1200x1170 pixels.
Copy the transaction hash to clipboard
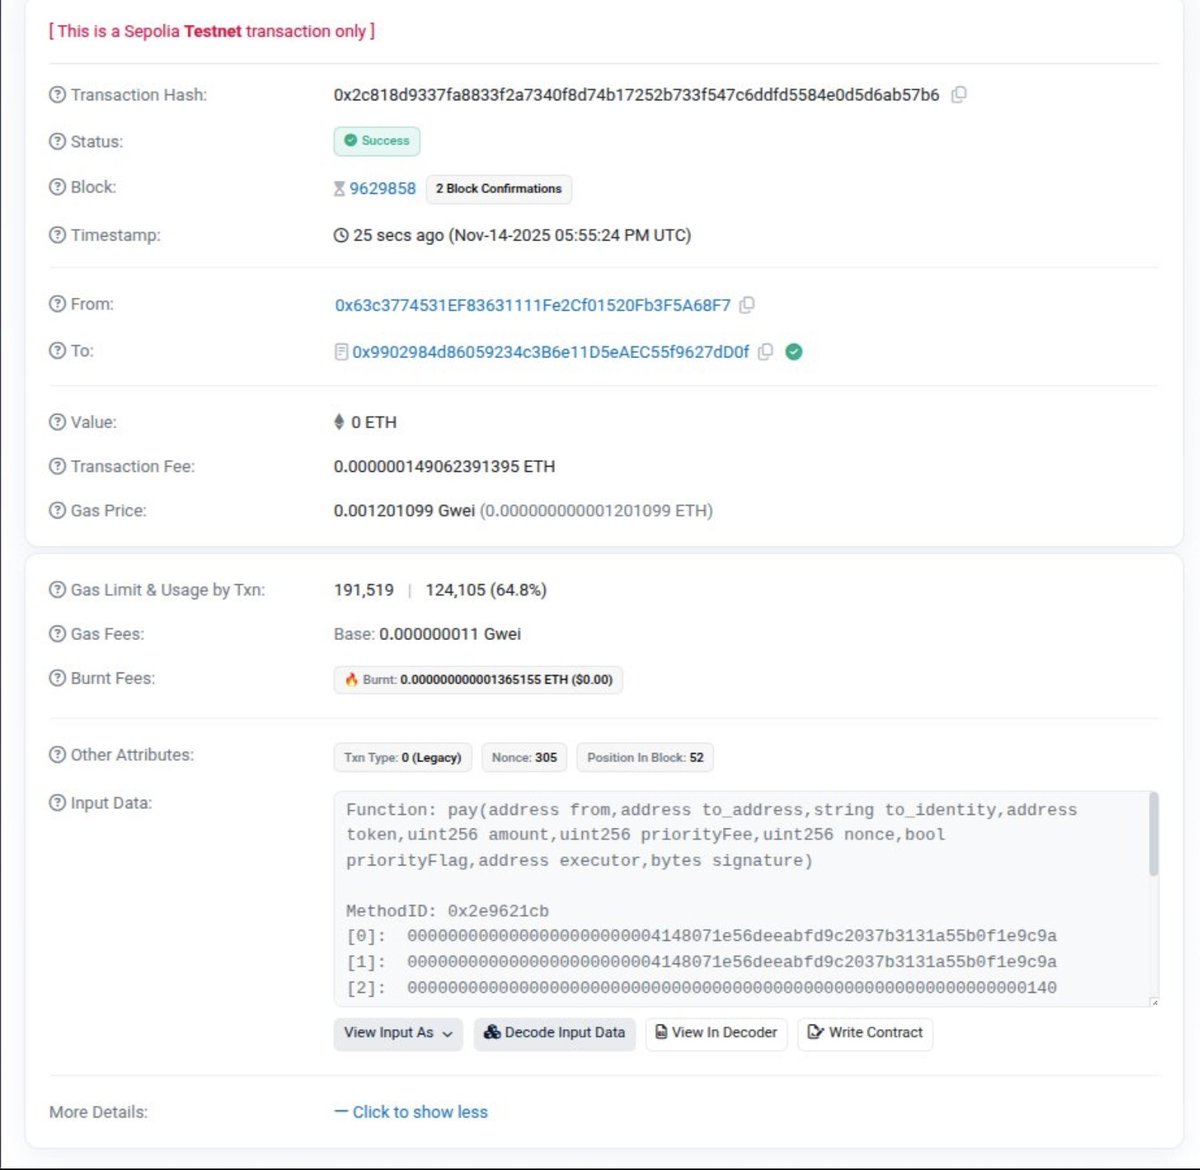[958, 95]
